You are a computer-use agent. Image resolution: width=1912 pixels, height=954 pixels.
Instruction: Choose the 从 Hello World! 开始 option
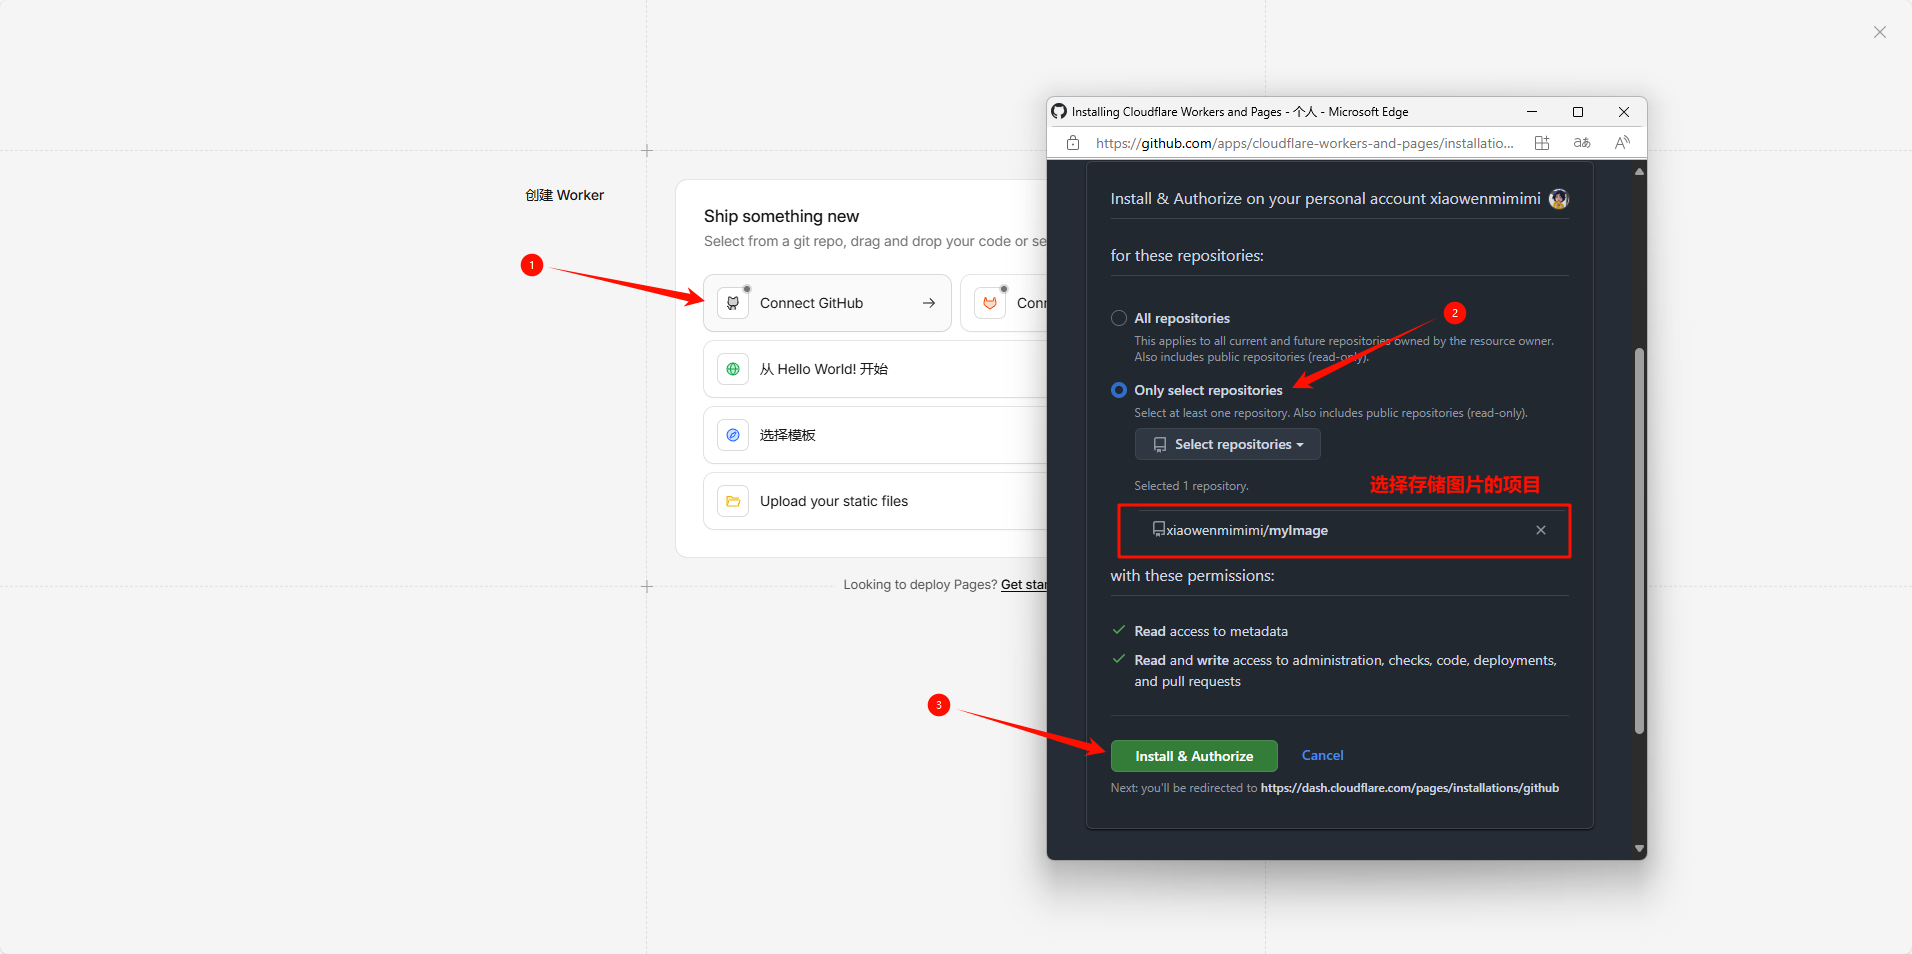click(x=824, y=369)
